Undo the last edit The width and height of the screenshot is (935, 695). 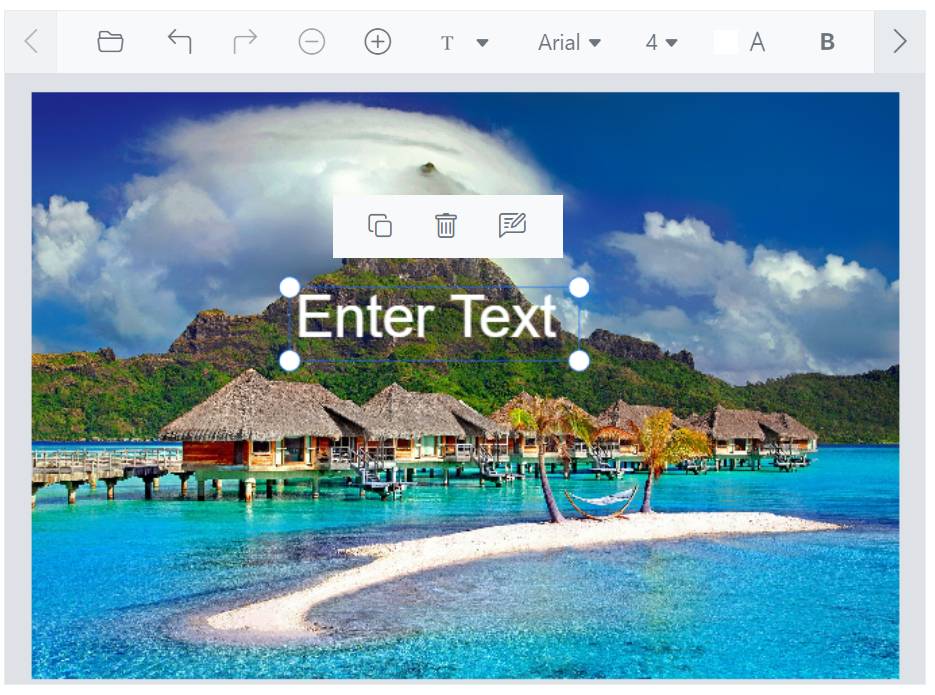point(179,42)
